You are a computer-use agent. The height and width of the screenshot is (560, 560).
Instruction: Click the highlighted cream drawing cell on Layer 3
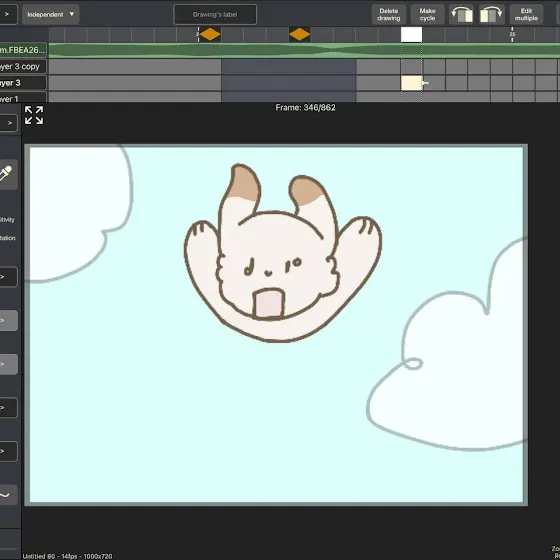point(411,83)
